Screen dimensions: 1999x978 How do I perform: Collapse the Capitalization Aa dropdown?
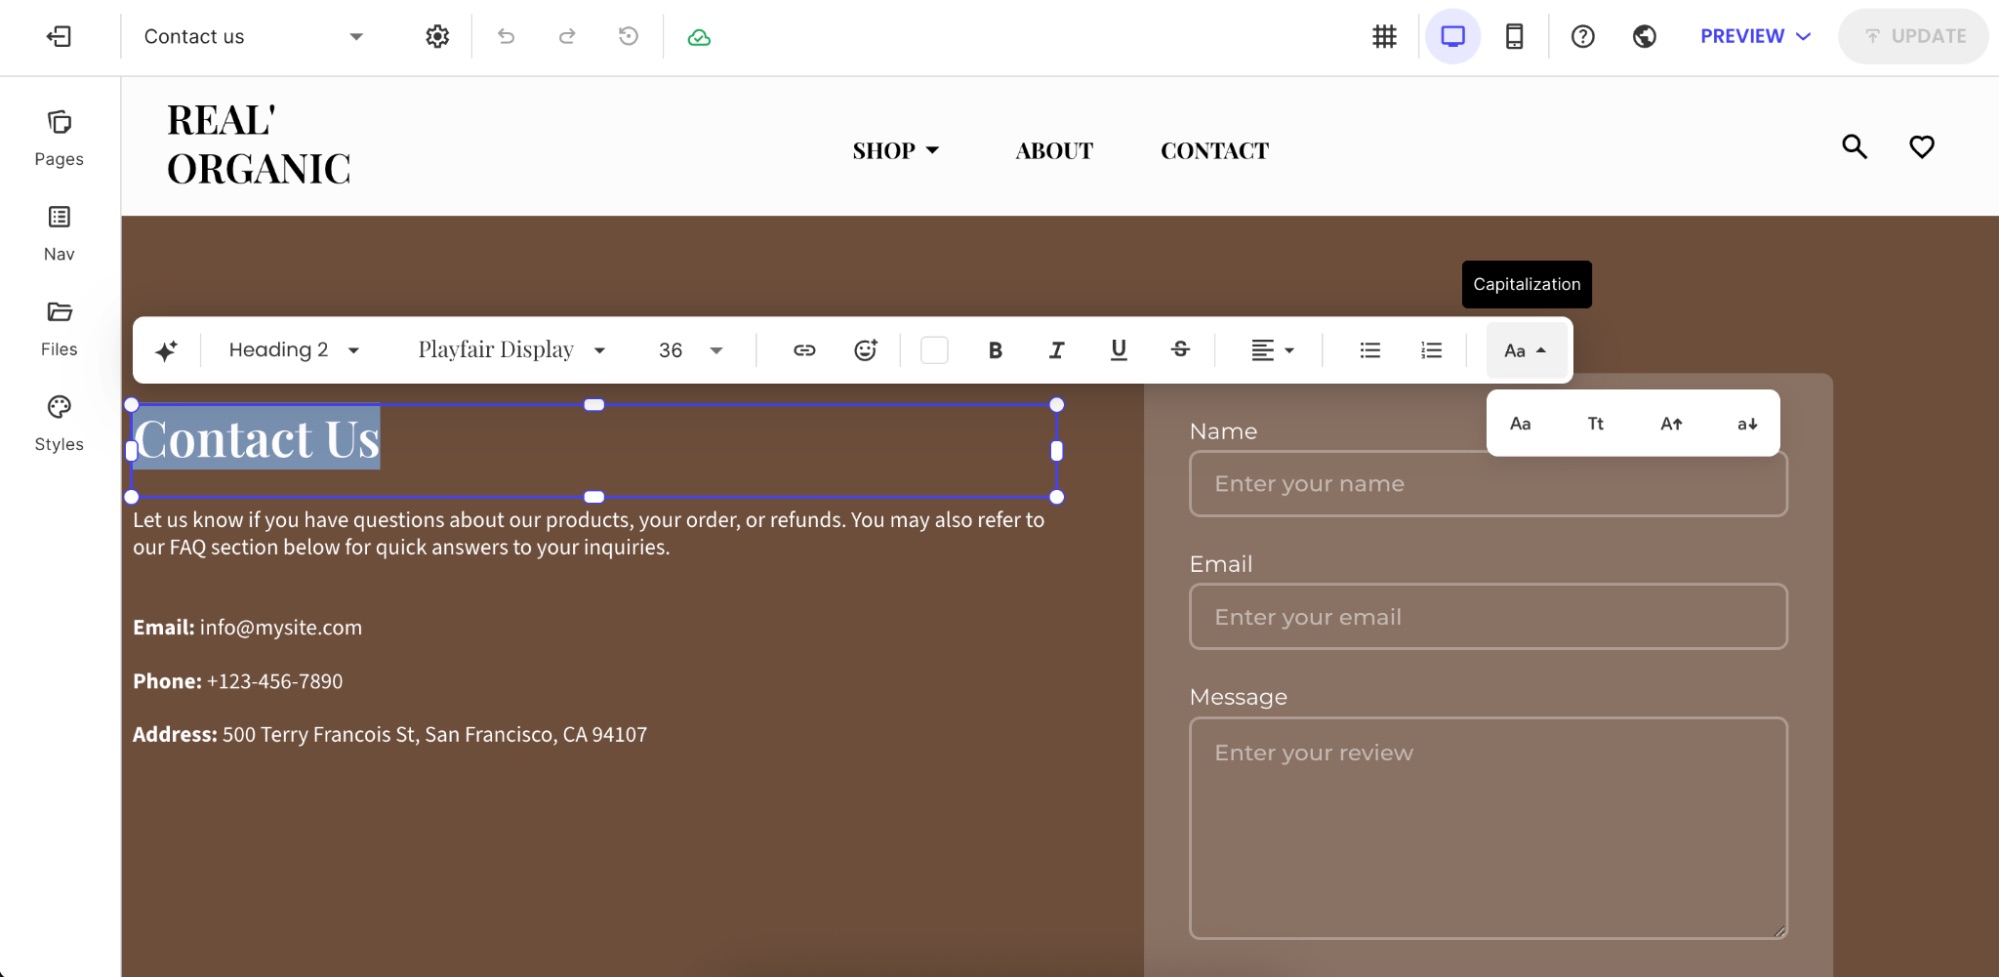(x=1526, y=350)
